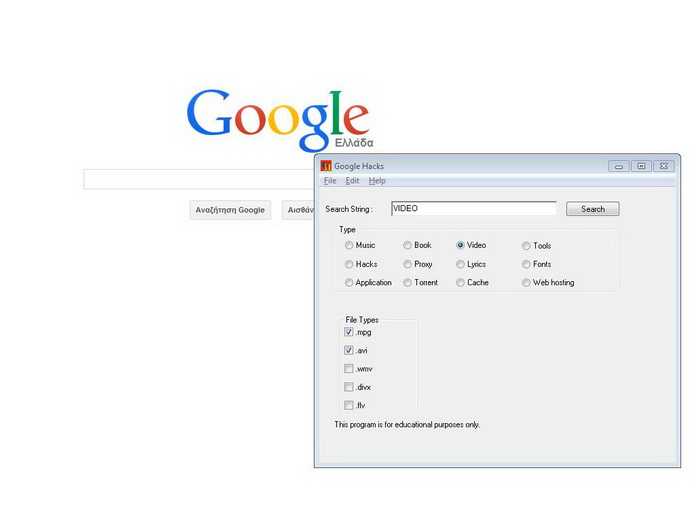700x509 pixels.
Task: Open the Help menu
Action: [377, 181]
